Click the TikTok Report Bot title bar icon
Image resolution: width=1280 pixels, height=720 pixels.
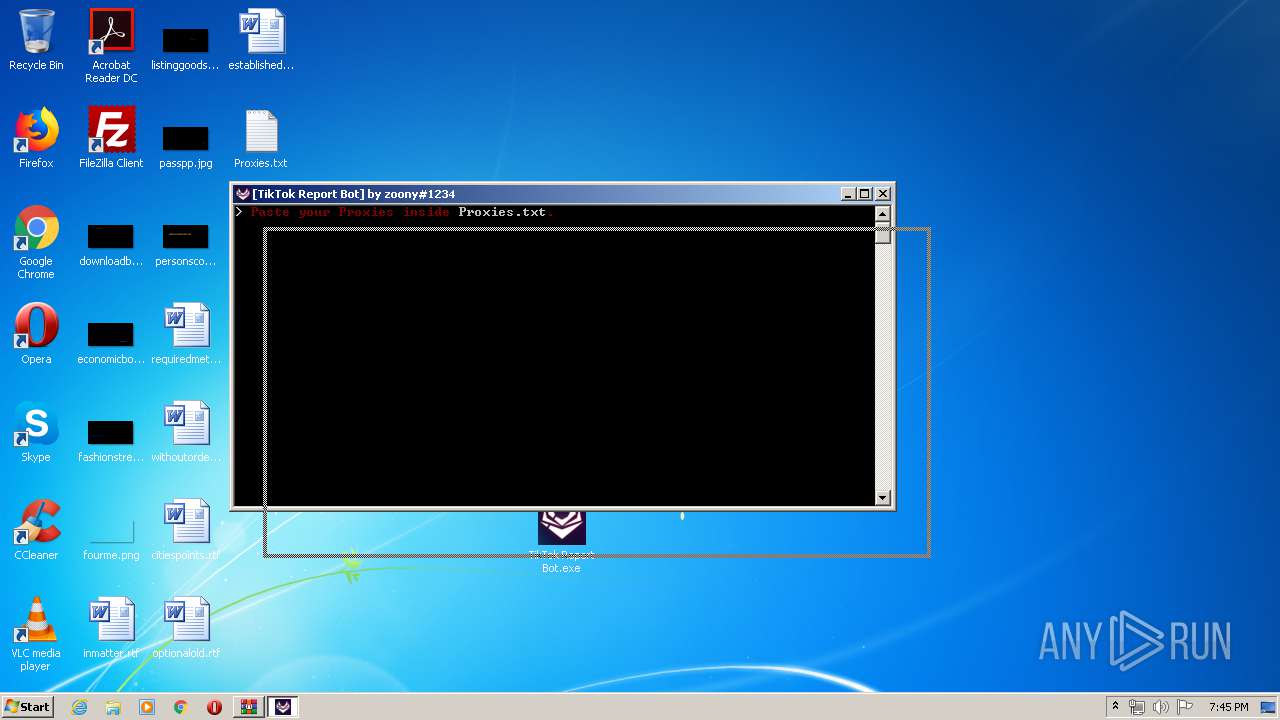tap(242, 194)
